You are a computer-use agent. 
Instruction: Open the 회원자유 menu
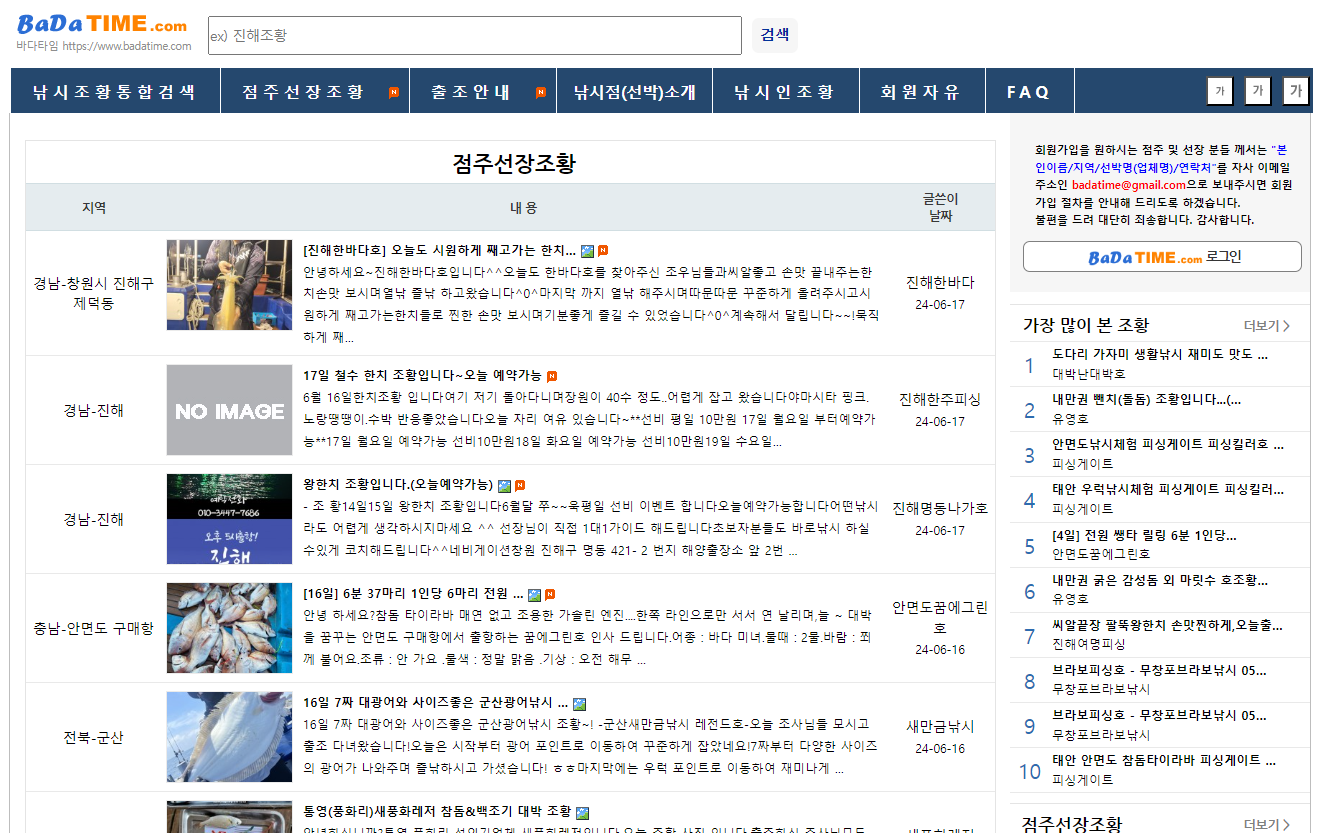920,92
